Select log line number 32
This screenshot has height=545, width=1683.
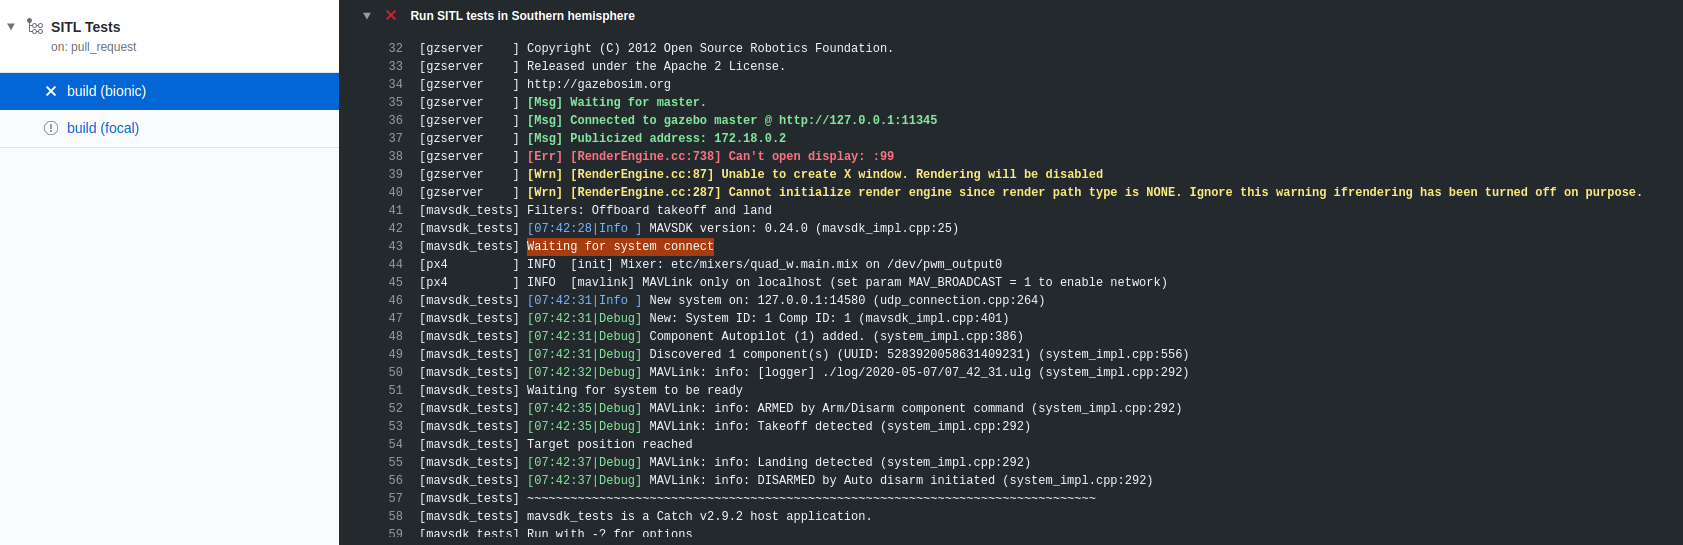(x=396, y=48)
